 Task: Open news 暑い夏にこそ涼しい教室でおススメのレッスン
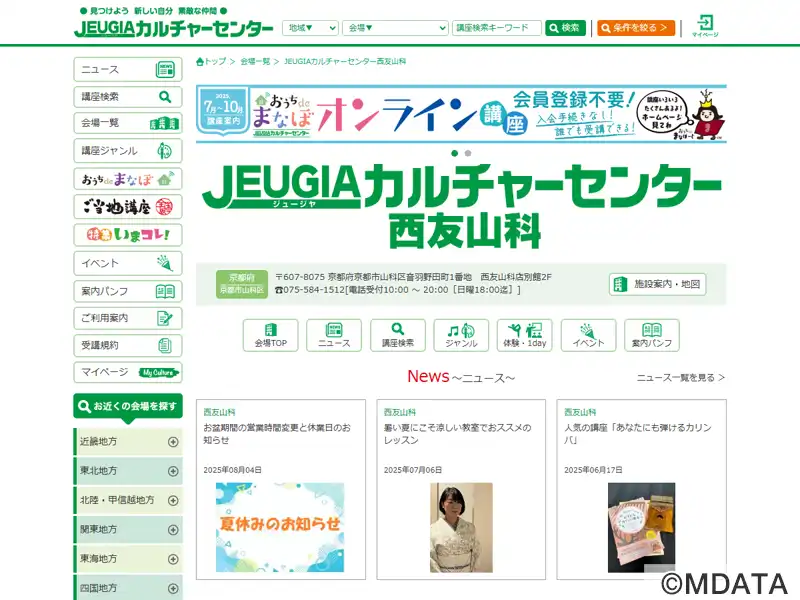(x=458, y=434)
